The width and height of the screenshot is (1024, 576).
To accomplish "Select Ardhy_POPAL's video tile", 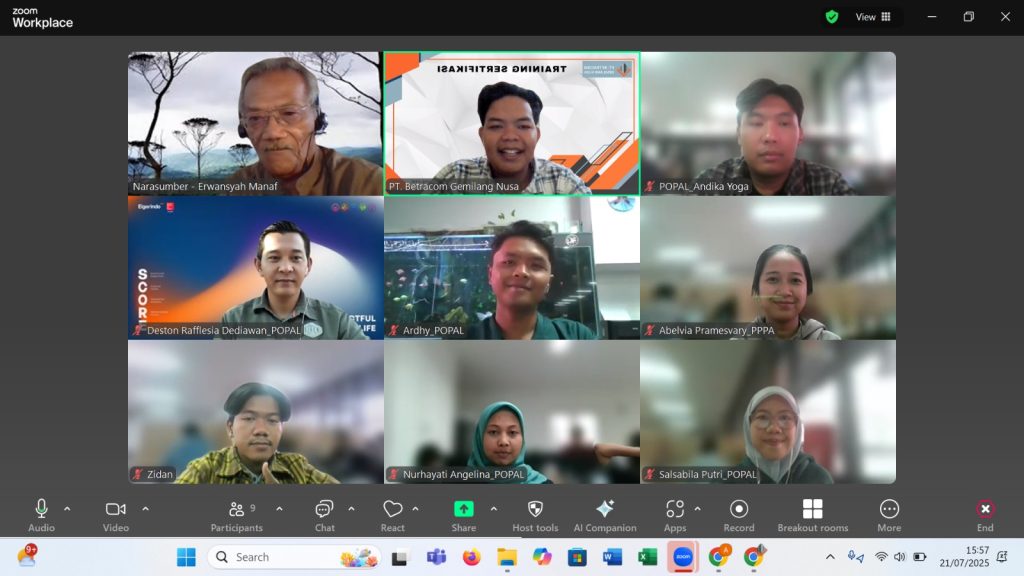I will 511,267.
